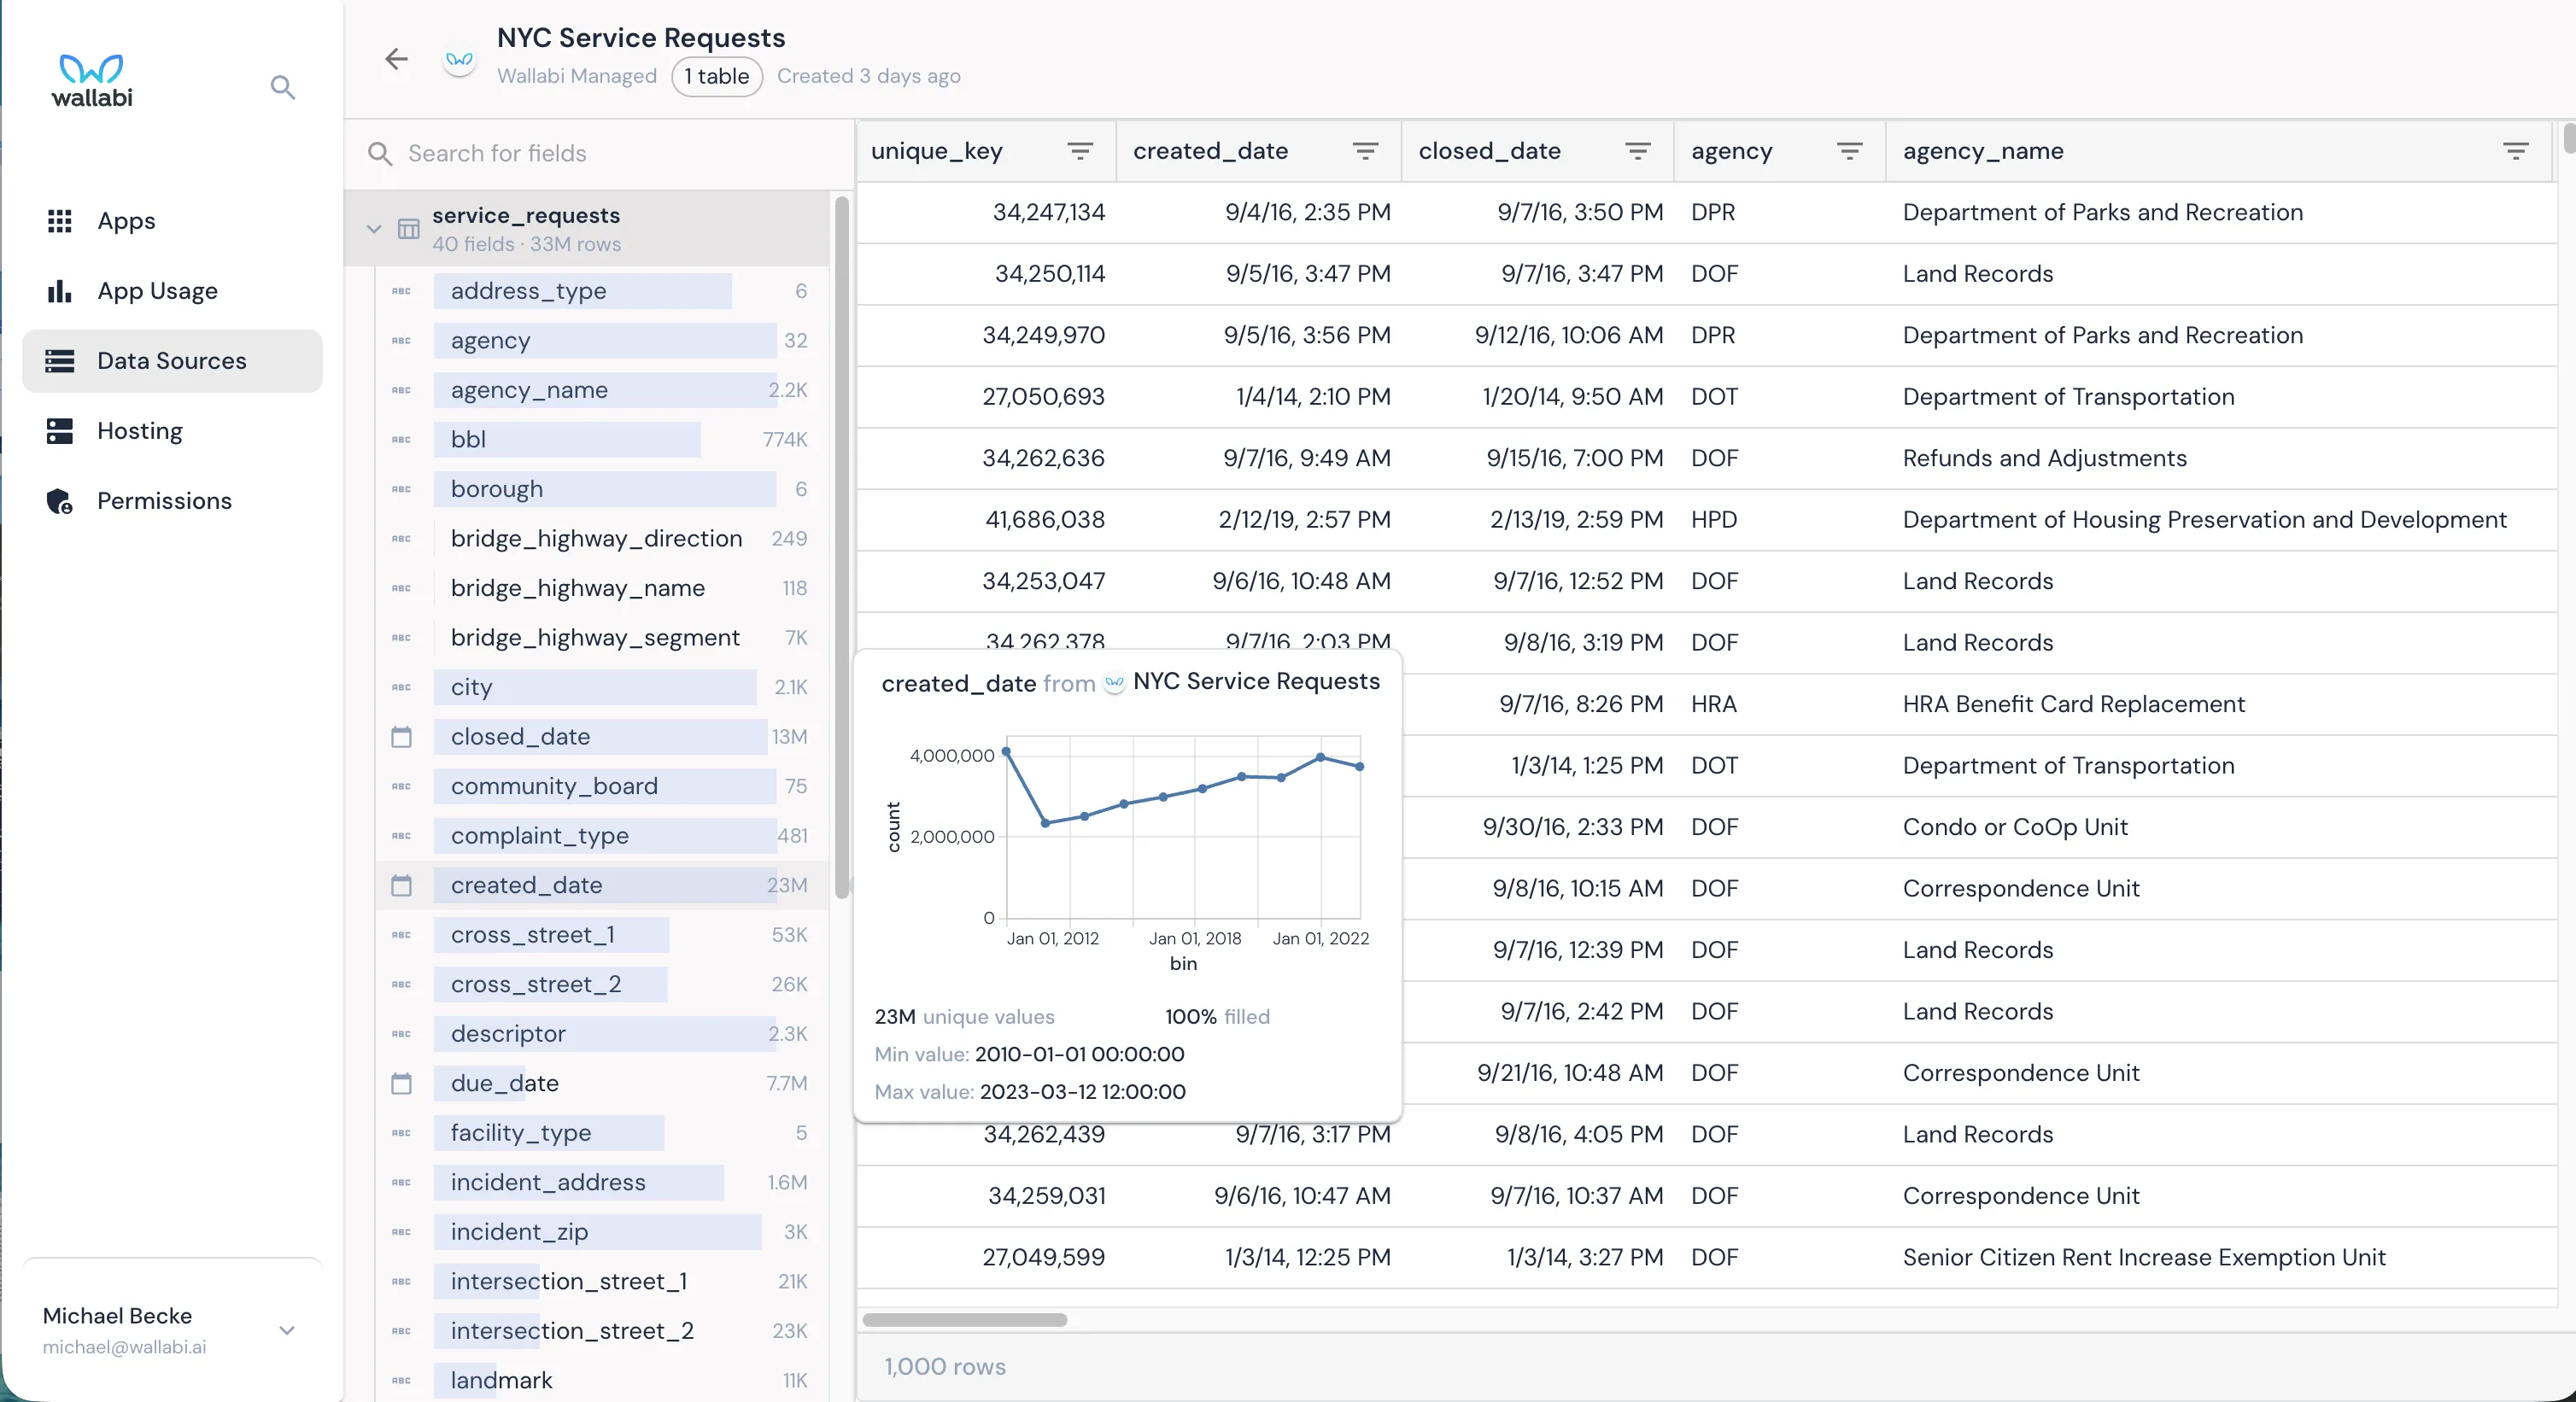Select Data Sources in the sidebar

(172, 361)
